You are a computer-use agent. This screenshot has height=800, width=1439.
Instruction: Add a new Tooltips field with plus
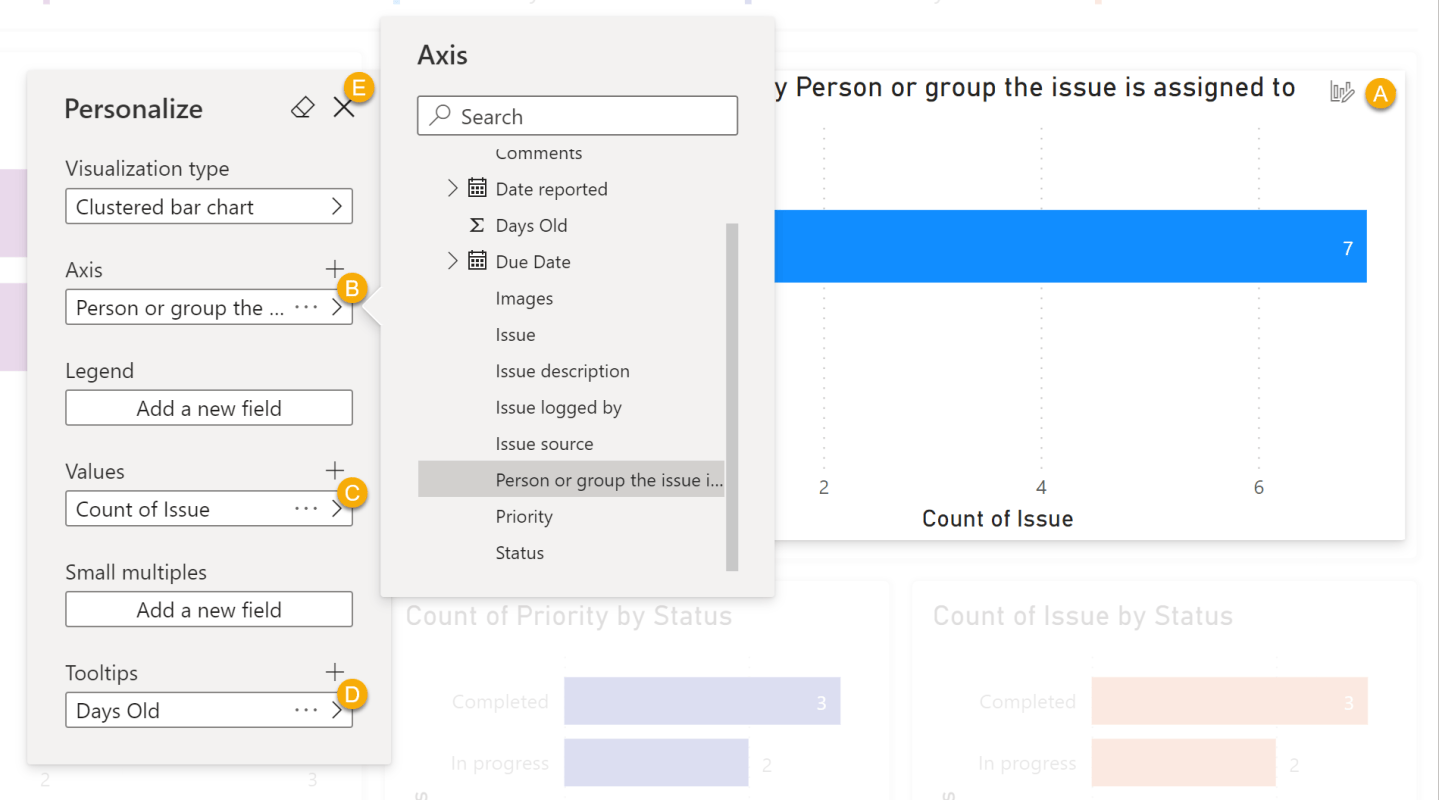[335, 672]
